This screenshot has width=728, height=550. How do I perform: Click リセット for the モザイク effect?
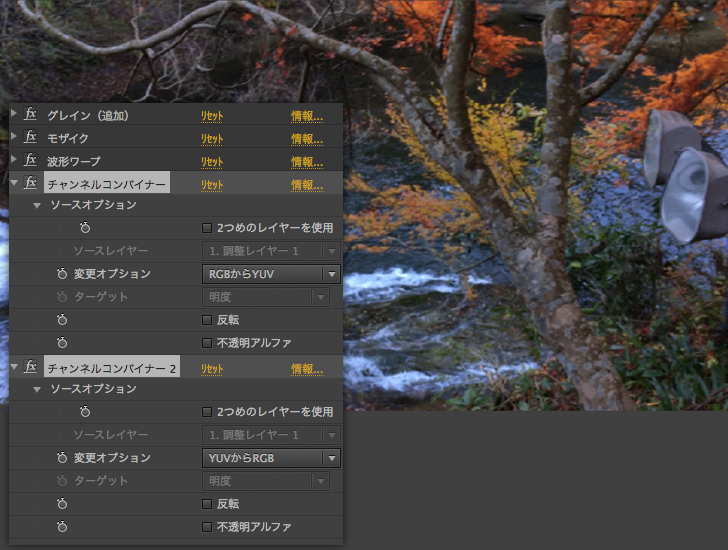(212, 139)
